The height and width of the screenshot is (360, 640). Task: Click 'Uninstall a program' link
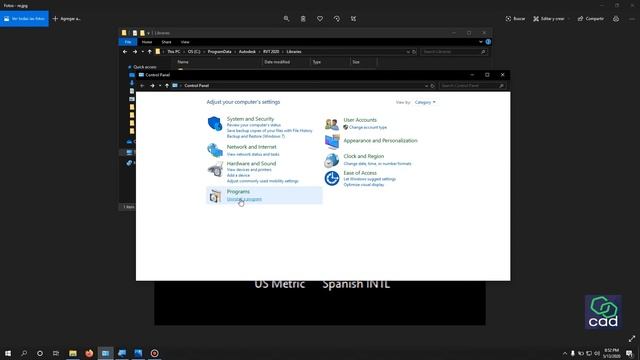coord(244,199)
